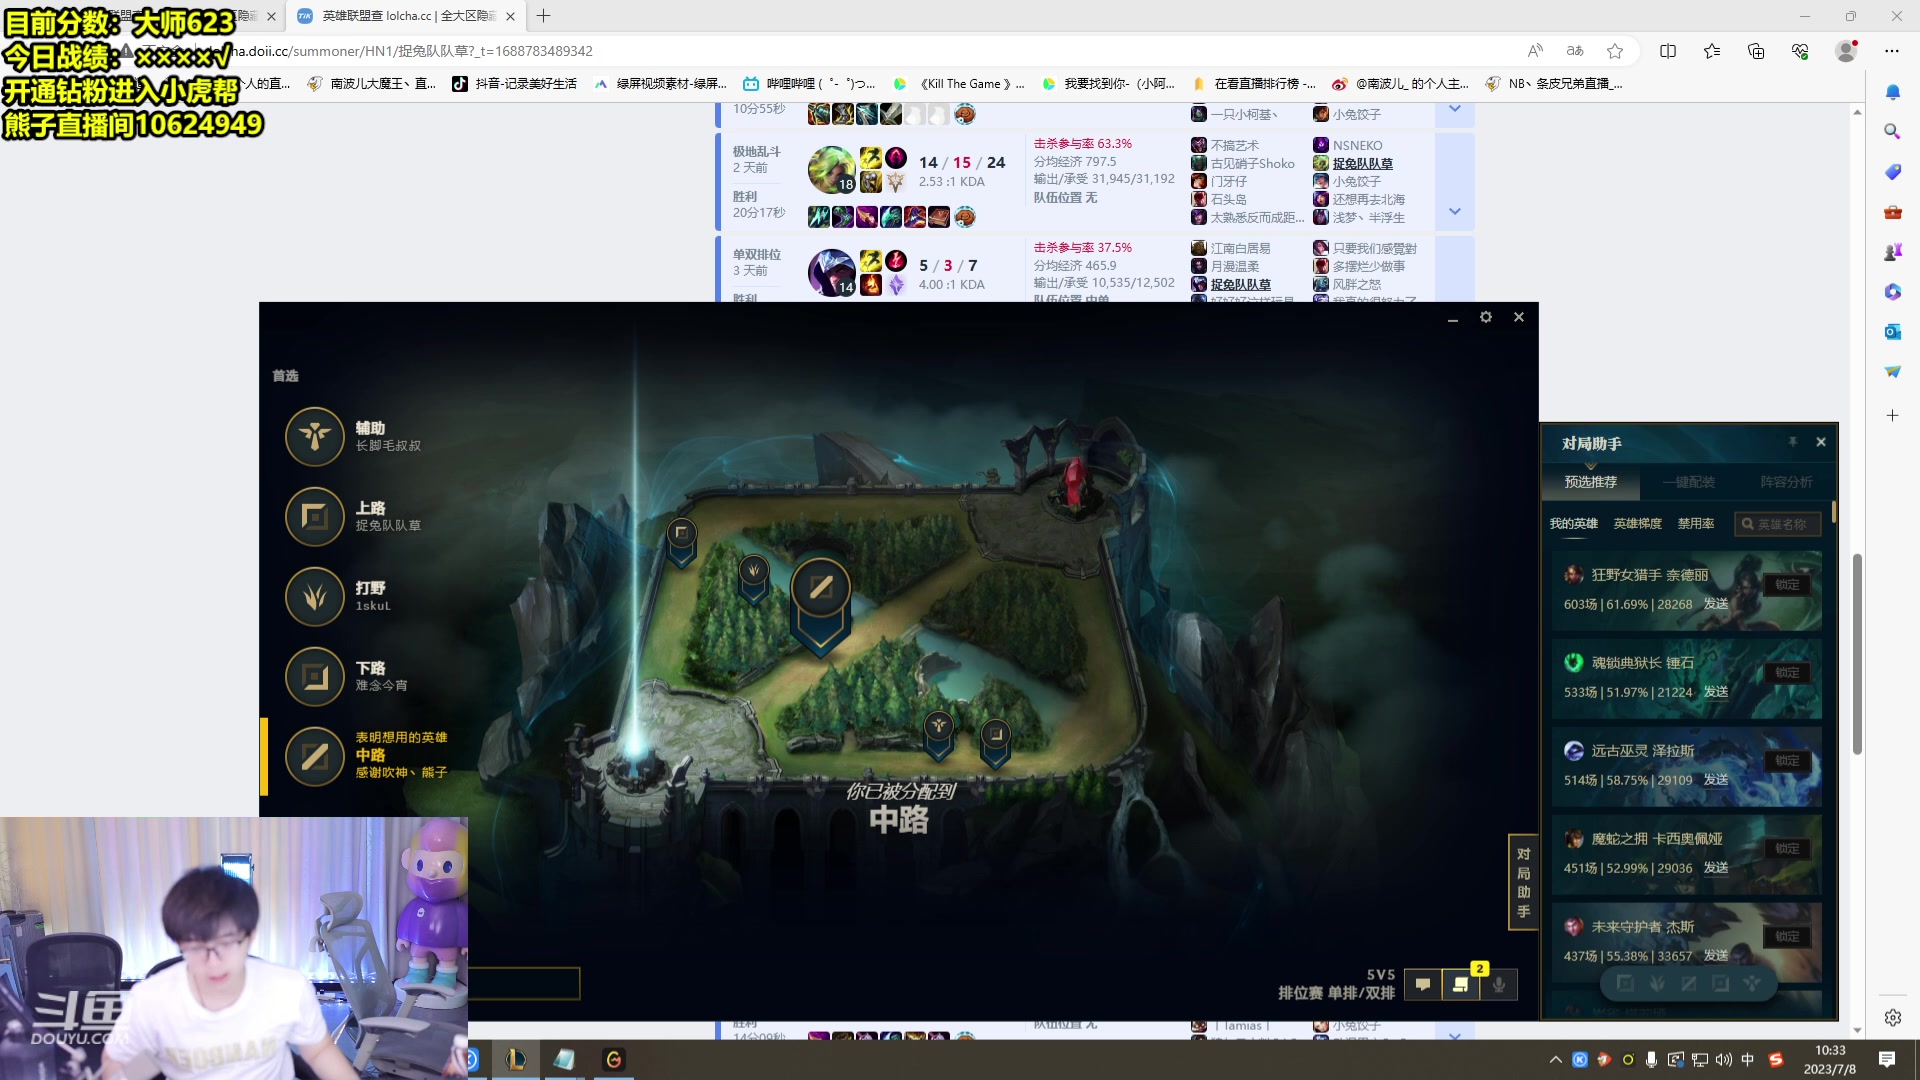This screenshot has width=1920, height=1080.
Task: Open the chat bubble in game client
Action: click(1423, 985)
